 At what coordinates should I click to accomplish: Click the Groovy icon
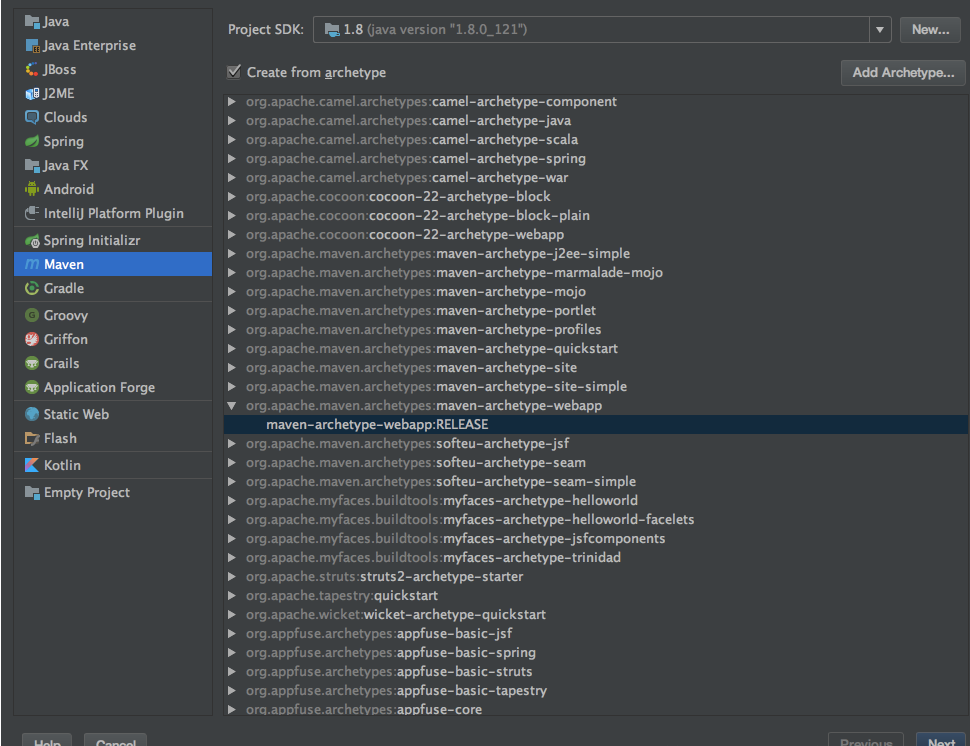pyautogui.click(x=32, y=315)
